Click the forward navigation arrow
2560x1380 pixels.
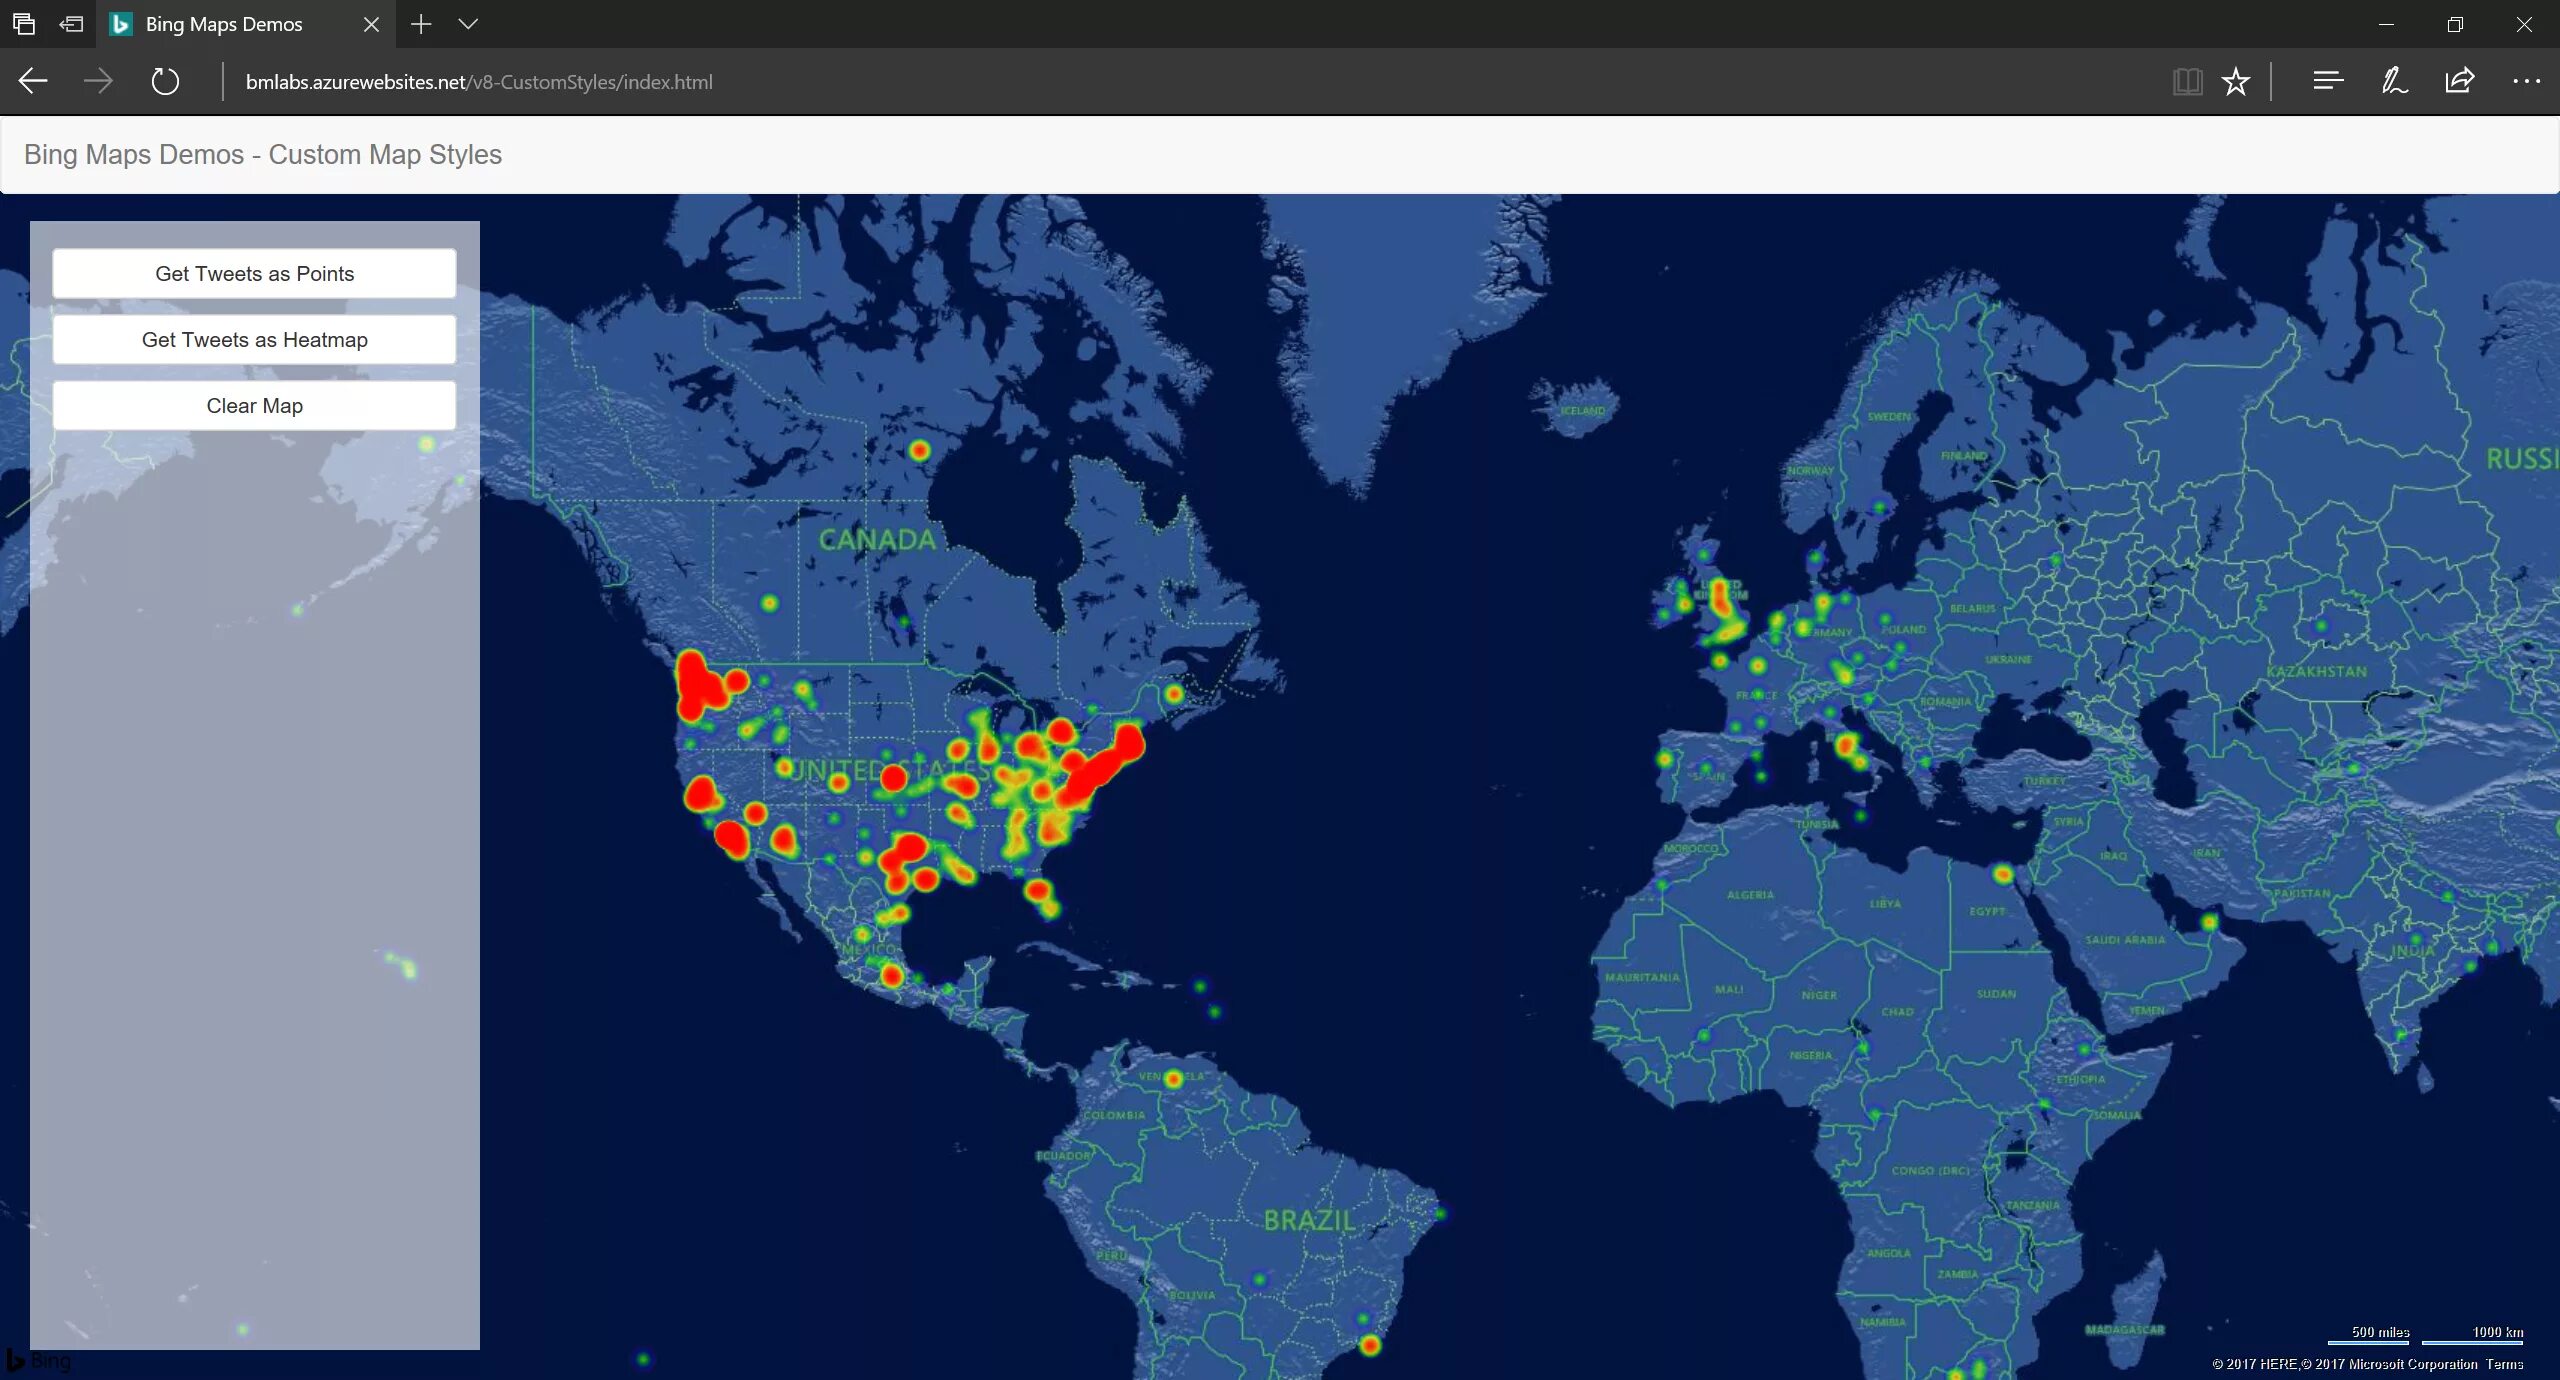pyautogui.click(x=98, y=81)
